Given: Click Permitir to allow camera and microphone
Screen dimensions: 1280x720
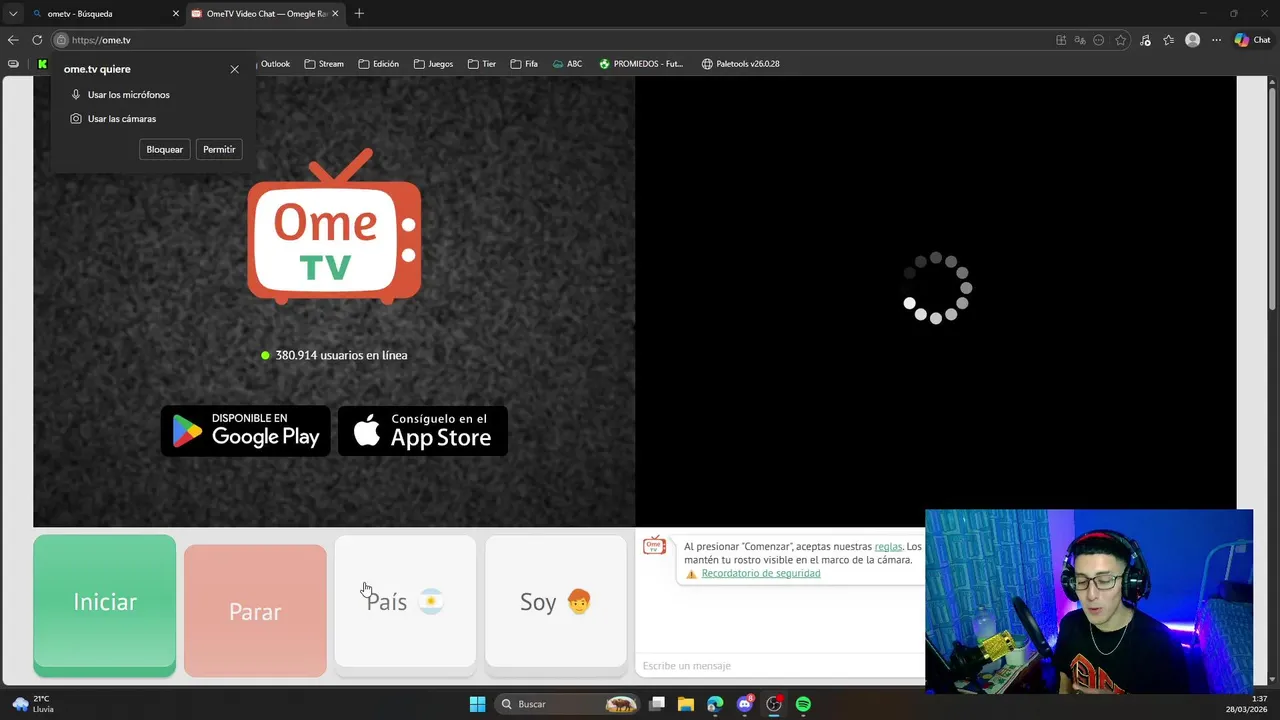Looking at the screenshot, I should click(x=219, y=149).
